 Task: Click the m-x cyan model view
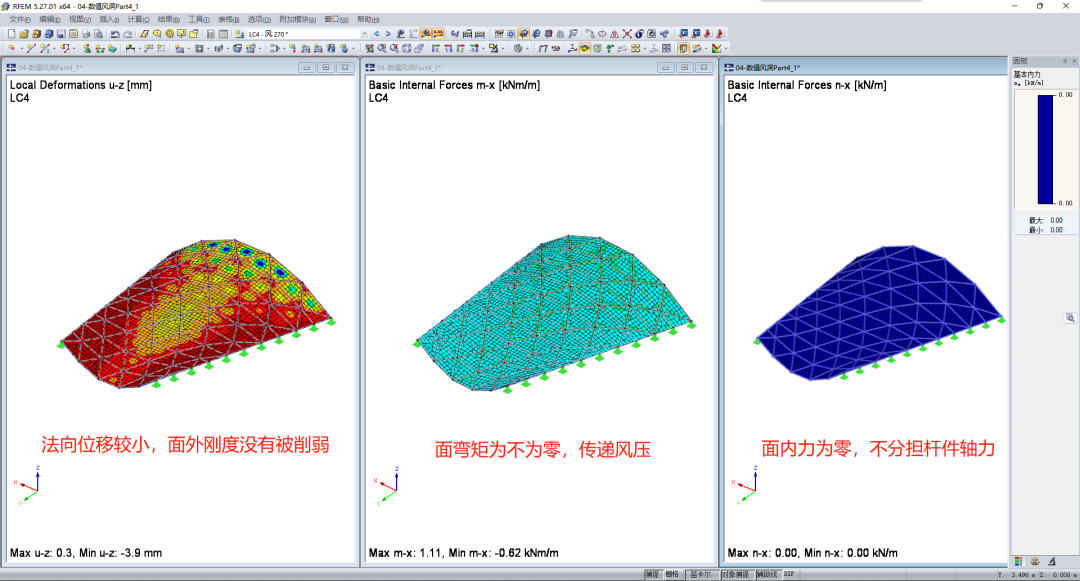pos(554,313)
